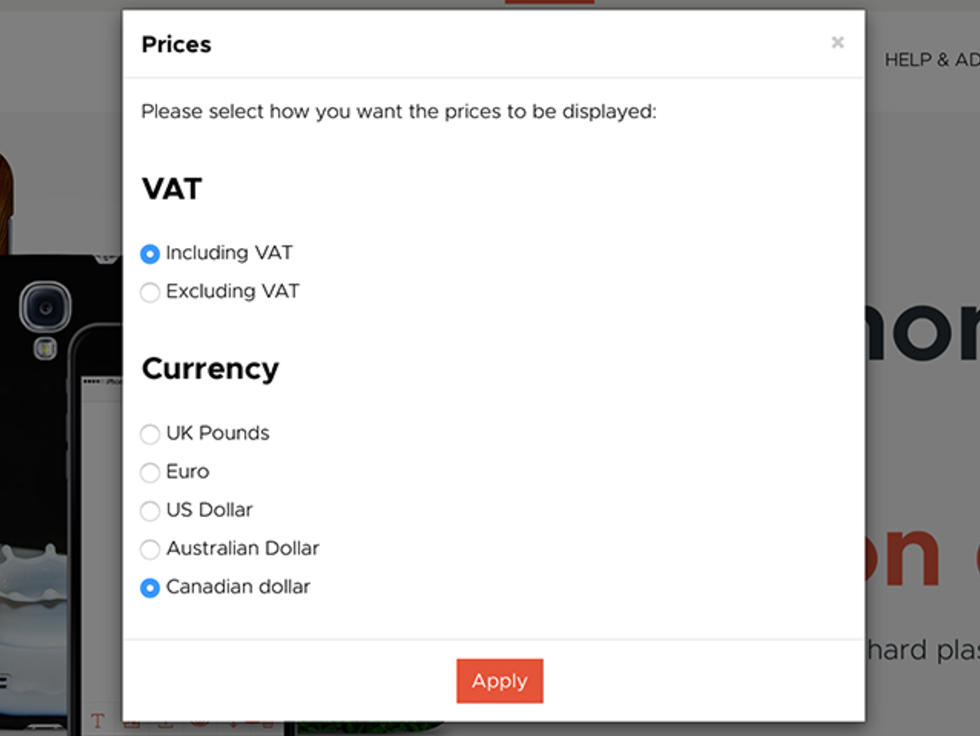
Task: Open the HELP & ADVICE menu
Action: tap(932, 60)
